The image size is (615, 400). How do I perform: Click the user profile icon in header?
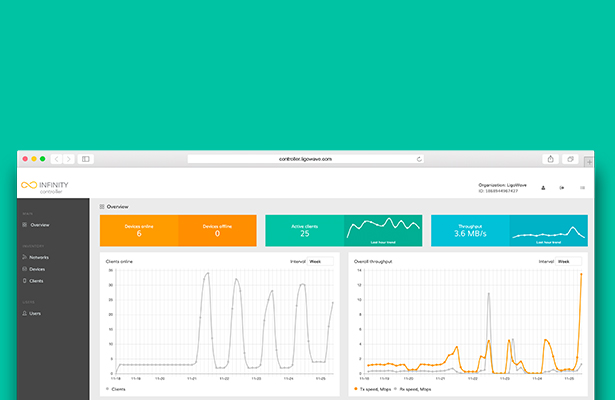543,187
